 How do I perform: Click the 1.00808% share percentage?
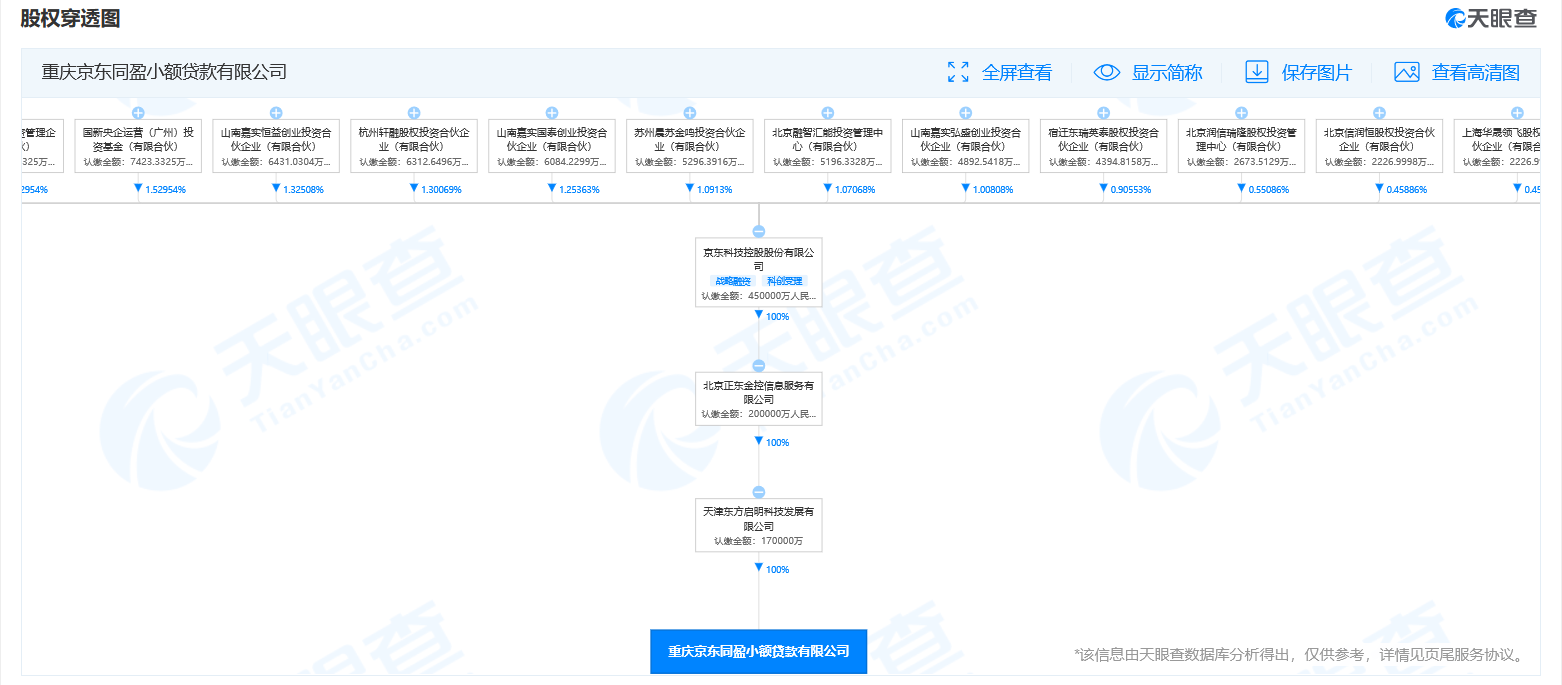(994, 189)
